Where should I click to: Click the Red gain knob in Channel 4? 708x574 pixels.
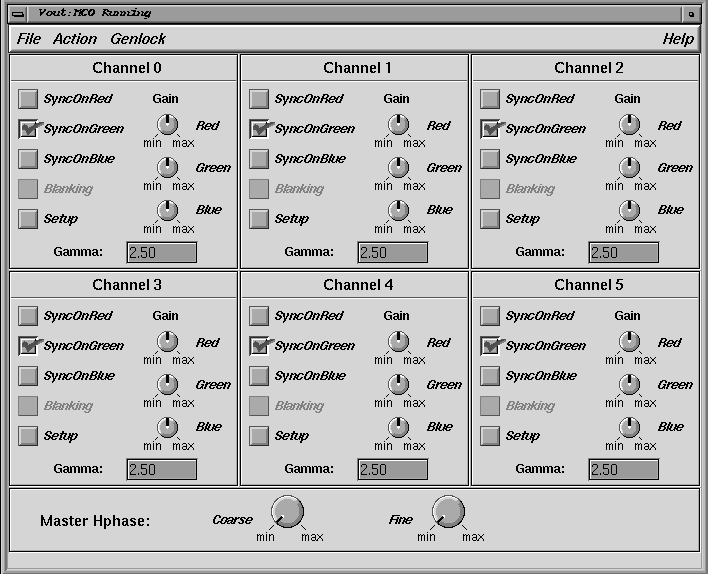[x=398, y=342]
